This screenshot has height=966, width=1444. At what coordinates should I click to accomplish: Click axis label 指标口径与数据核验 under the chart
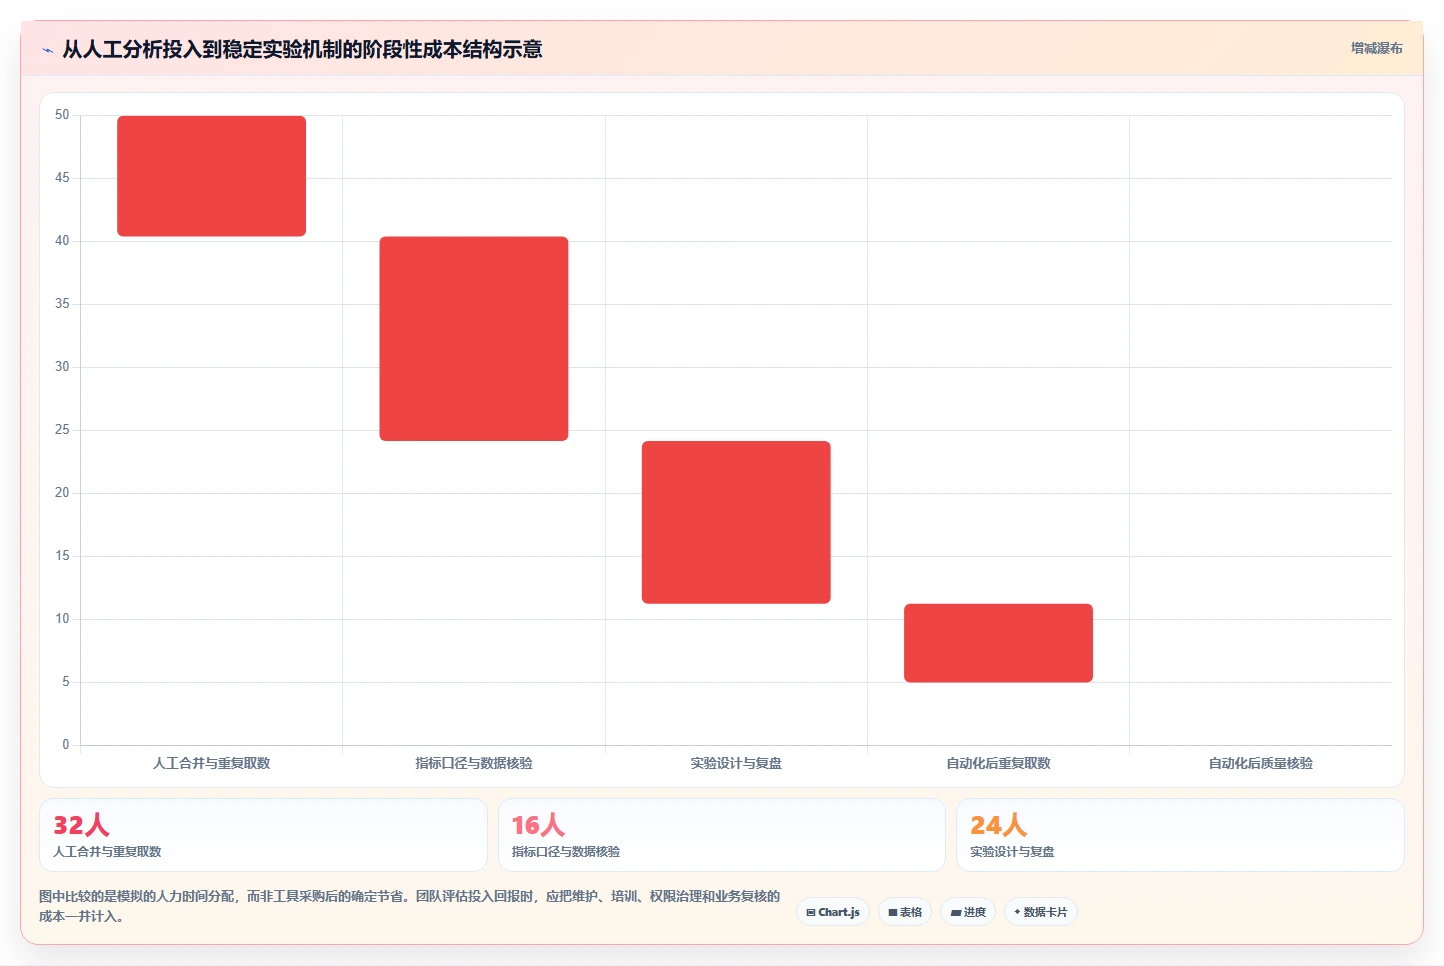pos(474,763)
